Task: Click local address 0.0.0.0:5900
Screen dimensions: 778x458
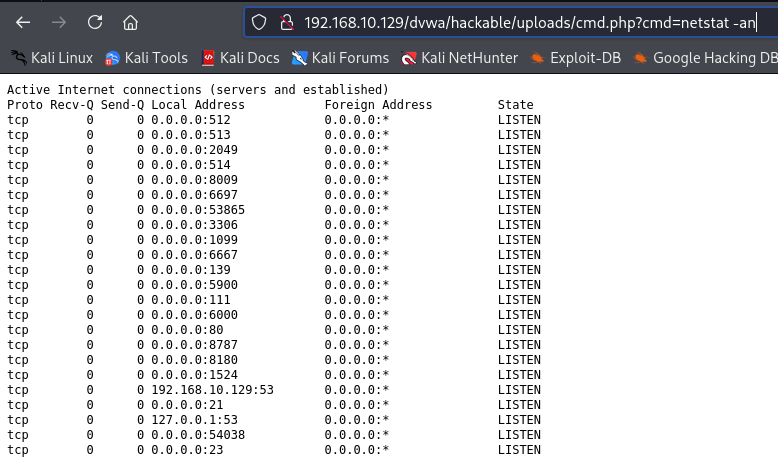Action: (194, 285)
